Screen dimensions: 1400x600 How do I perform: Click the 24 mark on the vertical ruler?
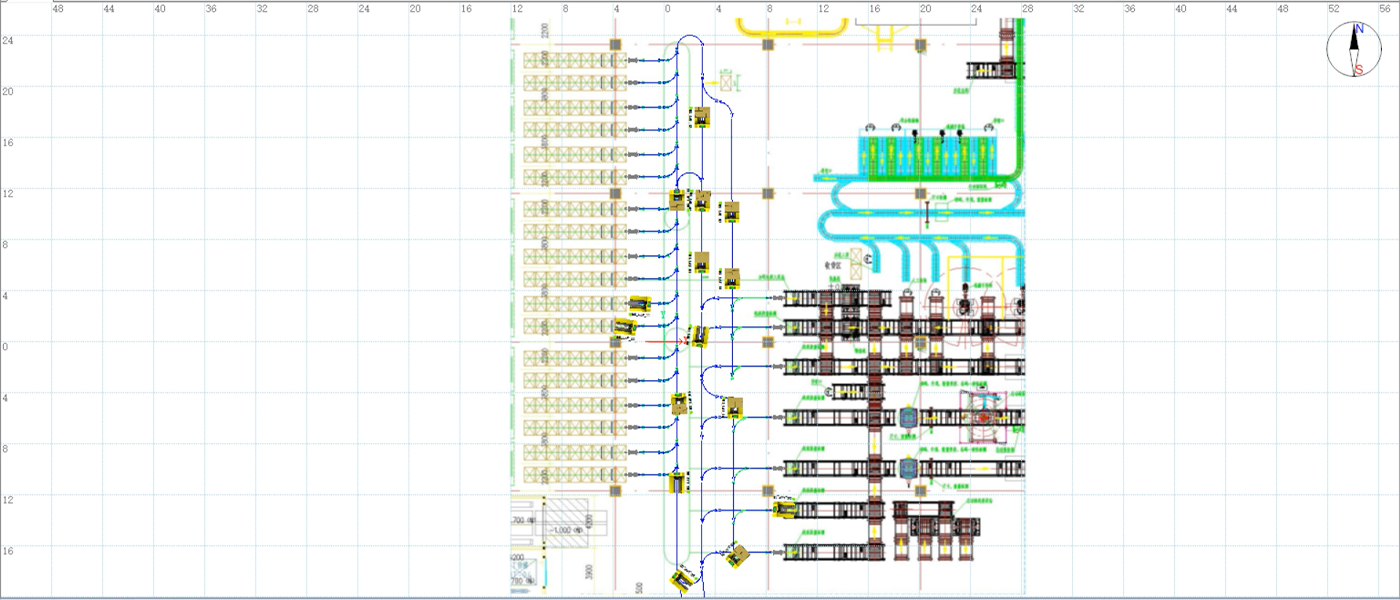7,41
